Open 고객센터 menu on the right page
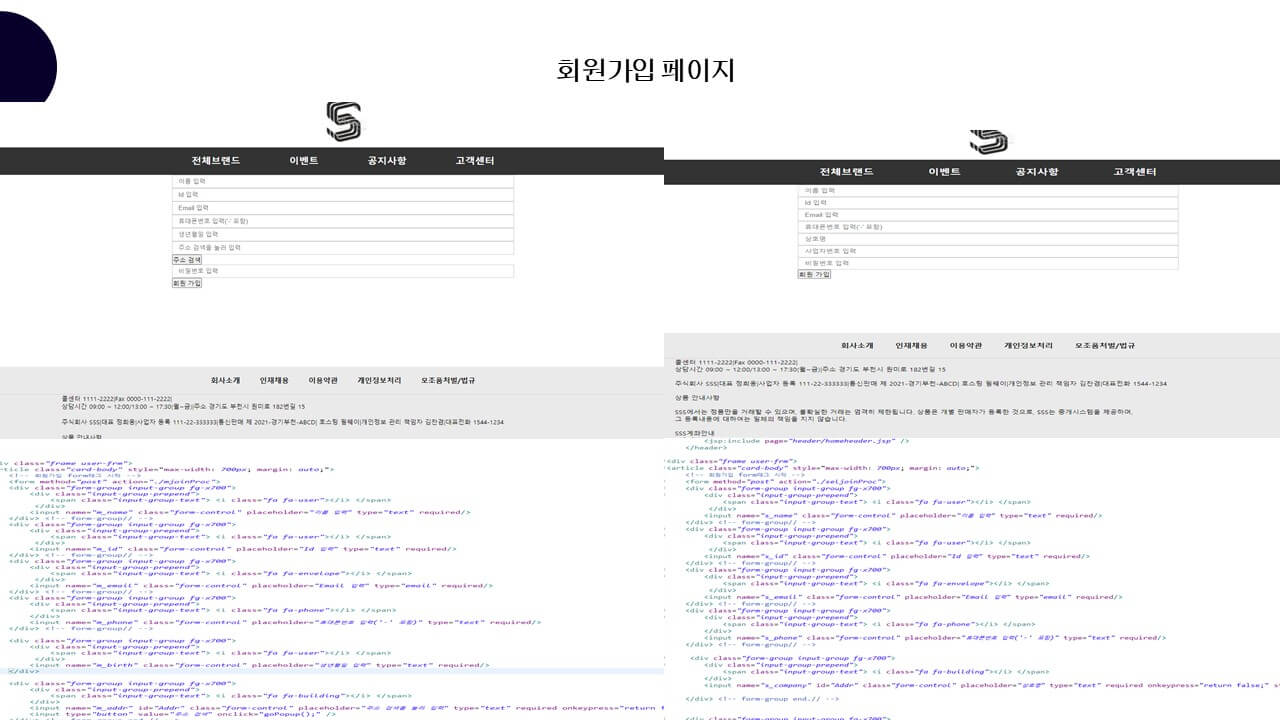Screen dimensions: 1280x720 click(1135, 172)
